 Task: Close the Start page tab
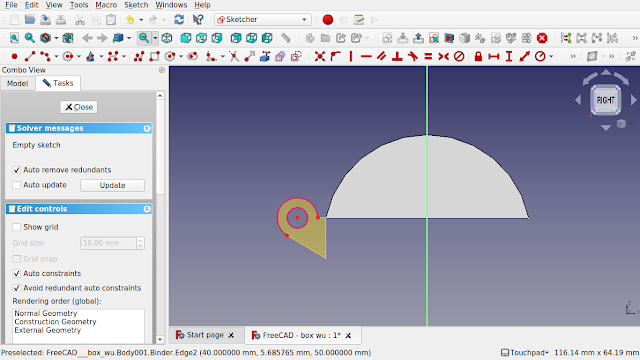[231, 335]
